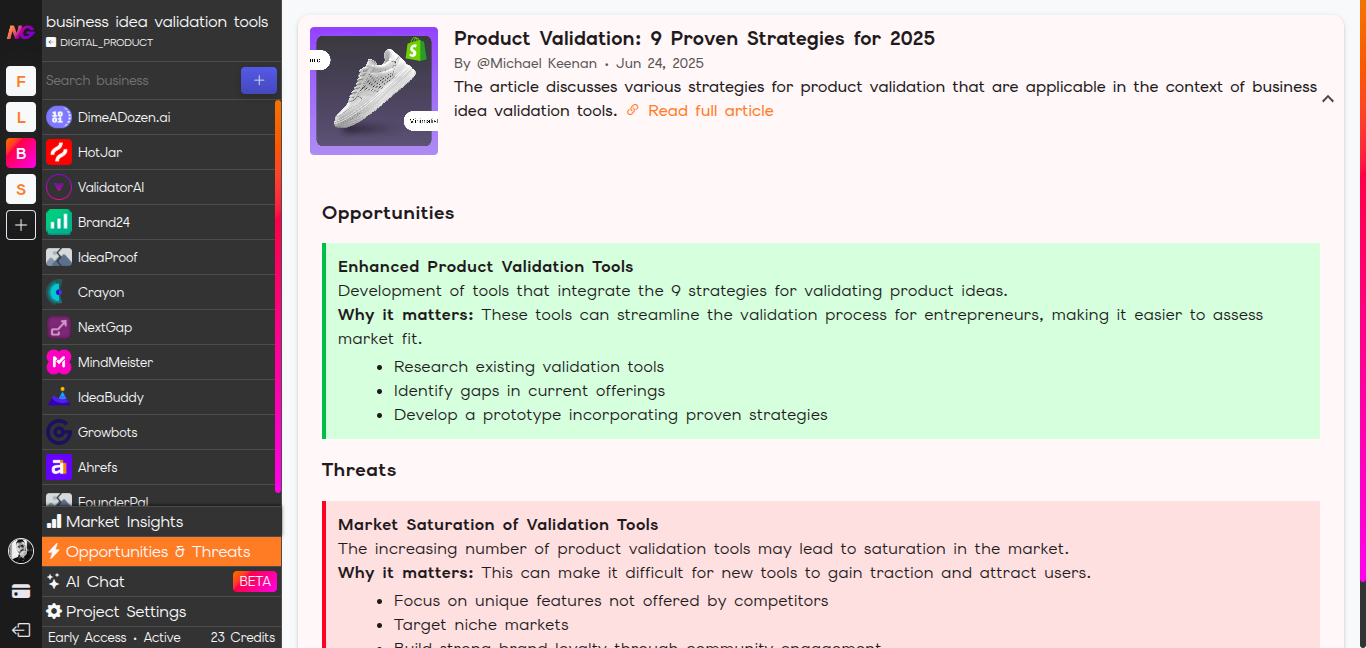Click the Brand24 icon
This screenshot has height=648, width=1366.
pos(60,222)
